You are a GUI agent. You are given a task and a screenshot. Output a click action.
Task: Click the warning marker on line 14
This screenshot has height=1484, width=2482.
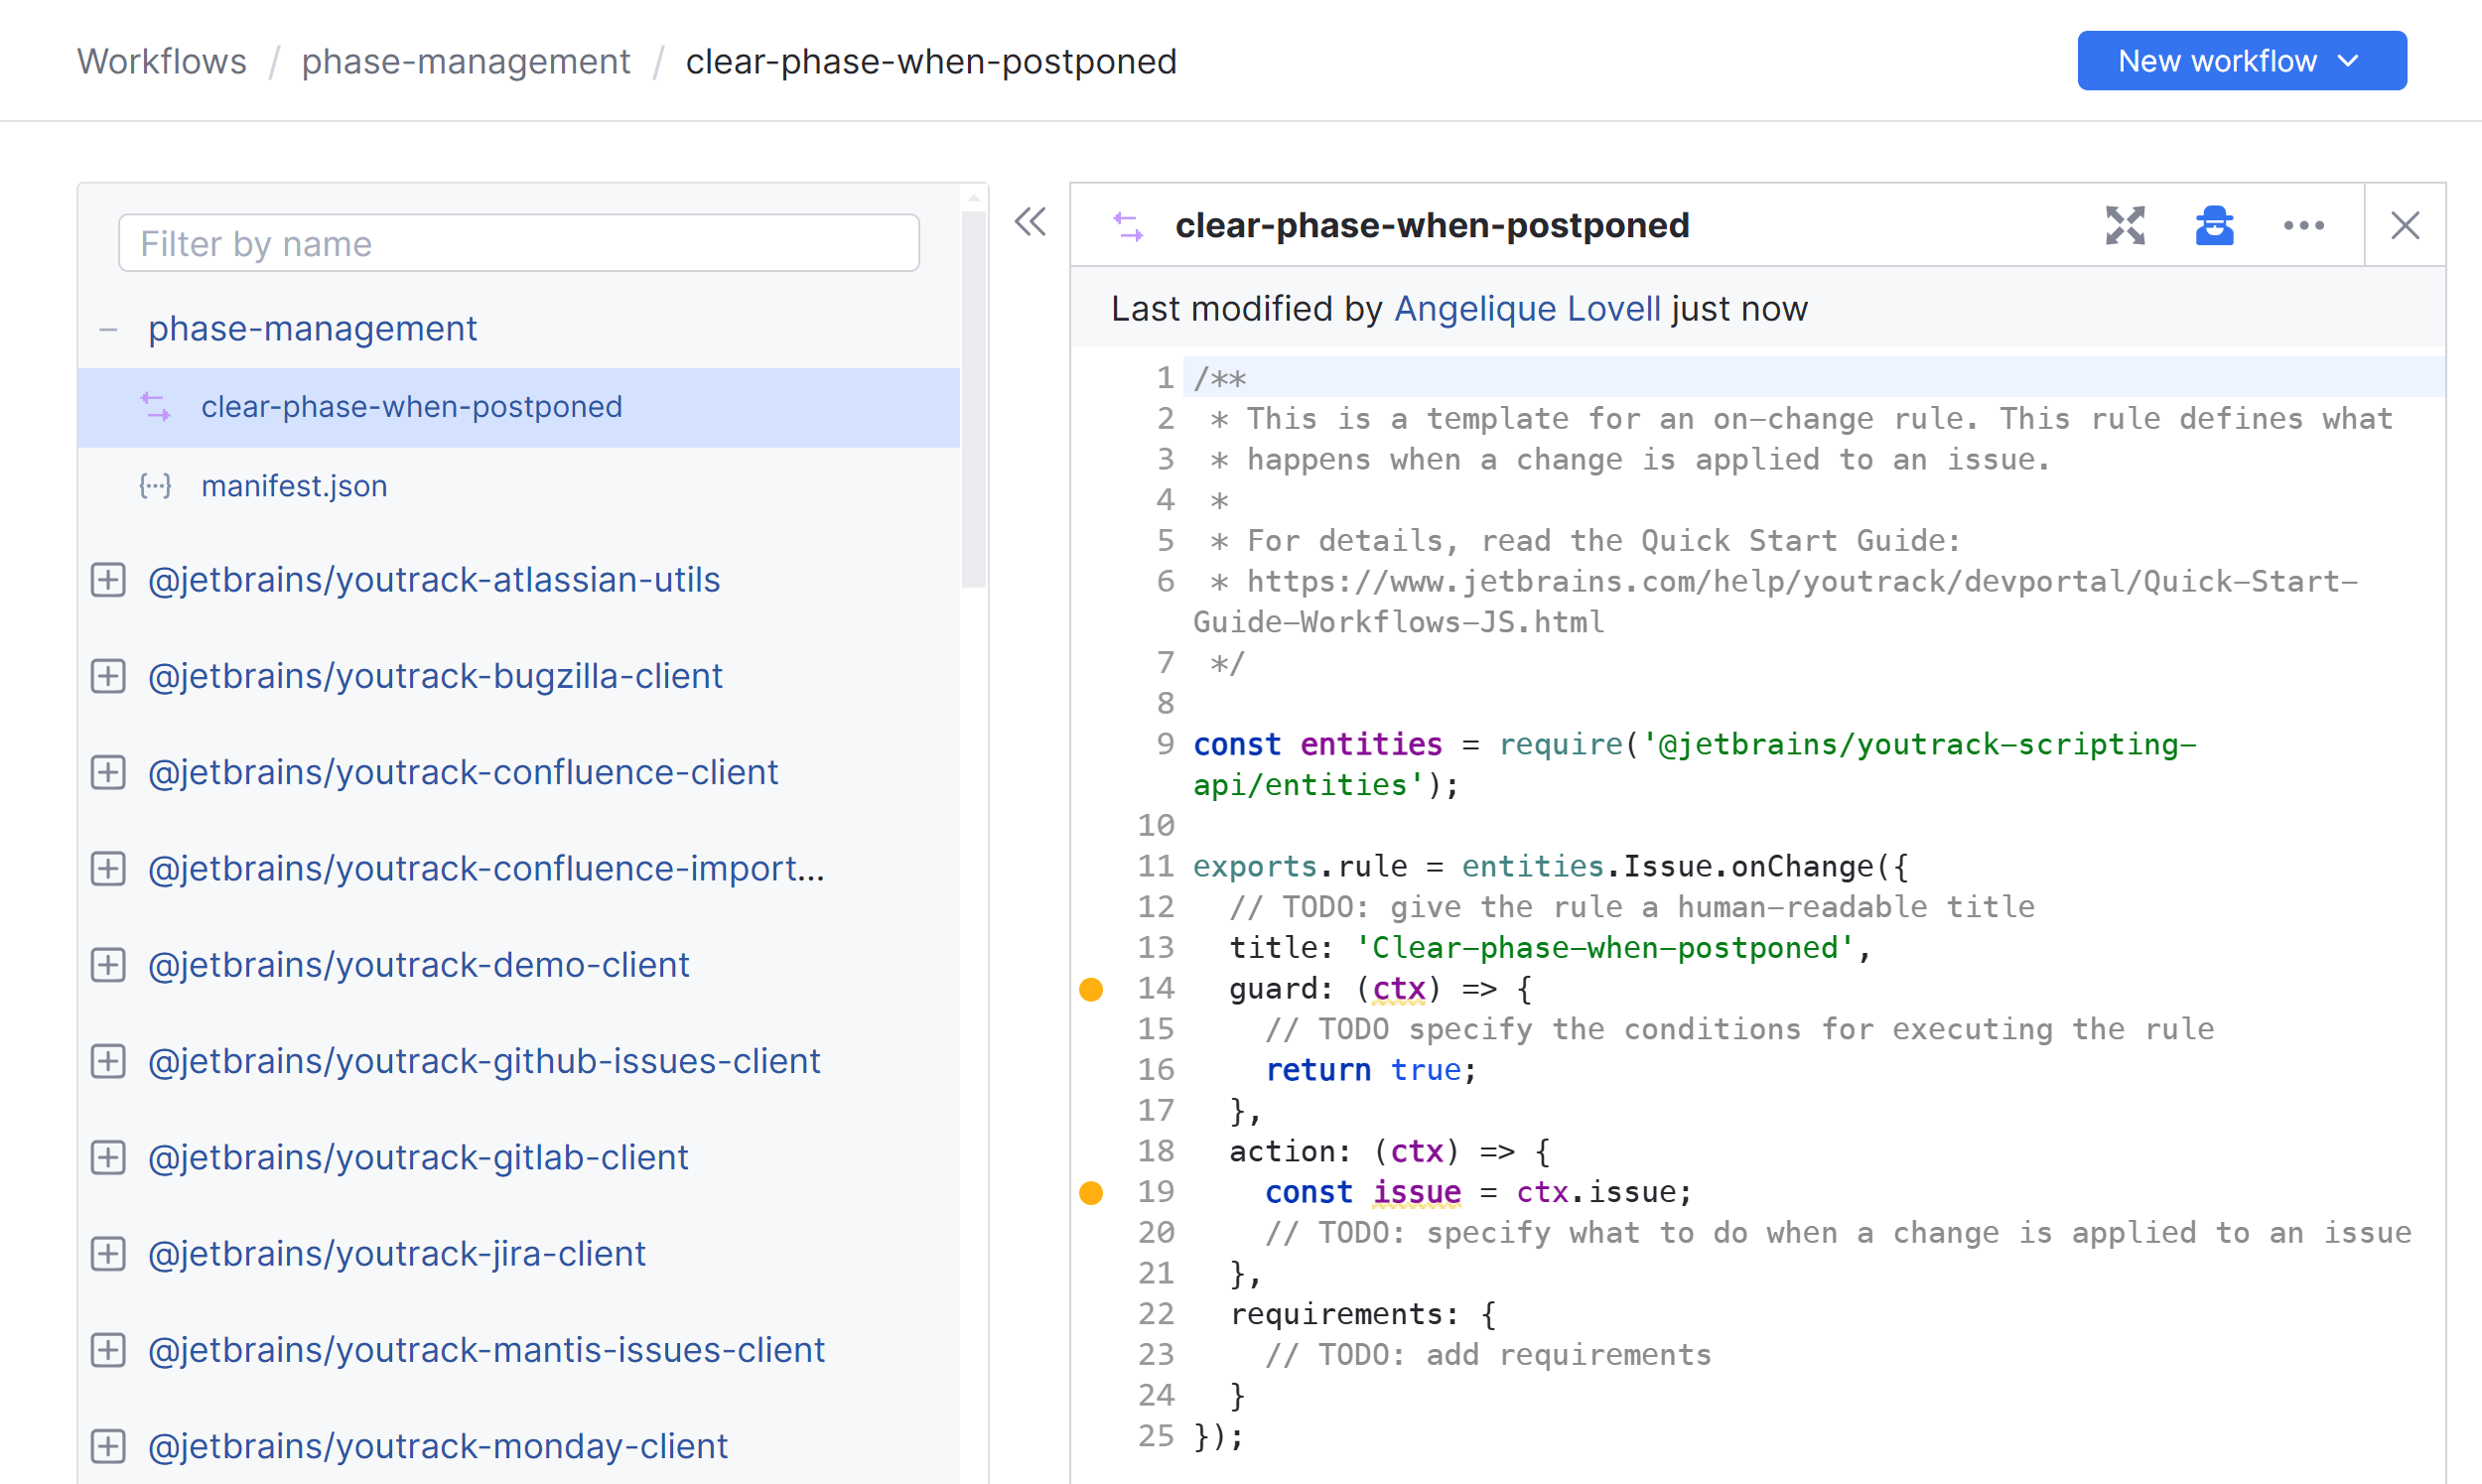(1091, 989)
